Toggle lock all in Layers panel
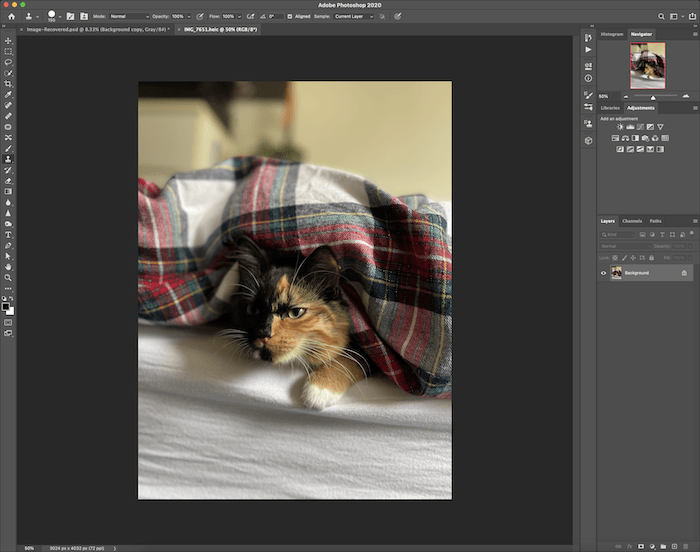Screen dimensions: 700x552 (651, 258)
